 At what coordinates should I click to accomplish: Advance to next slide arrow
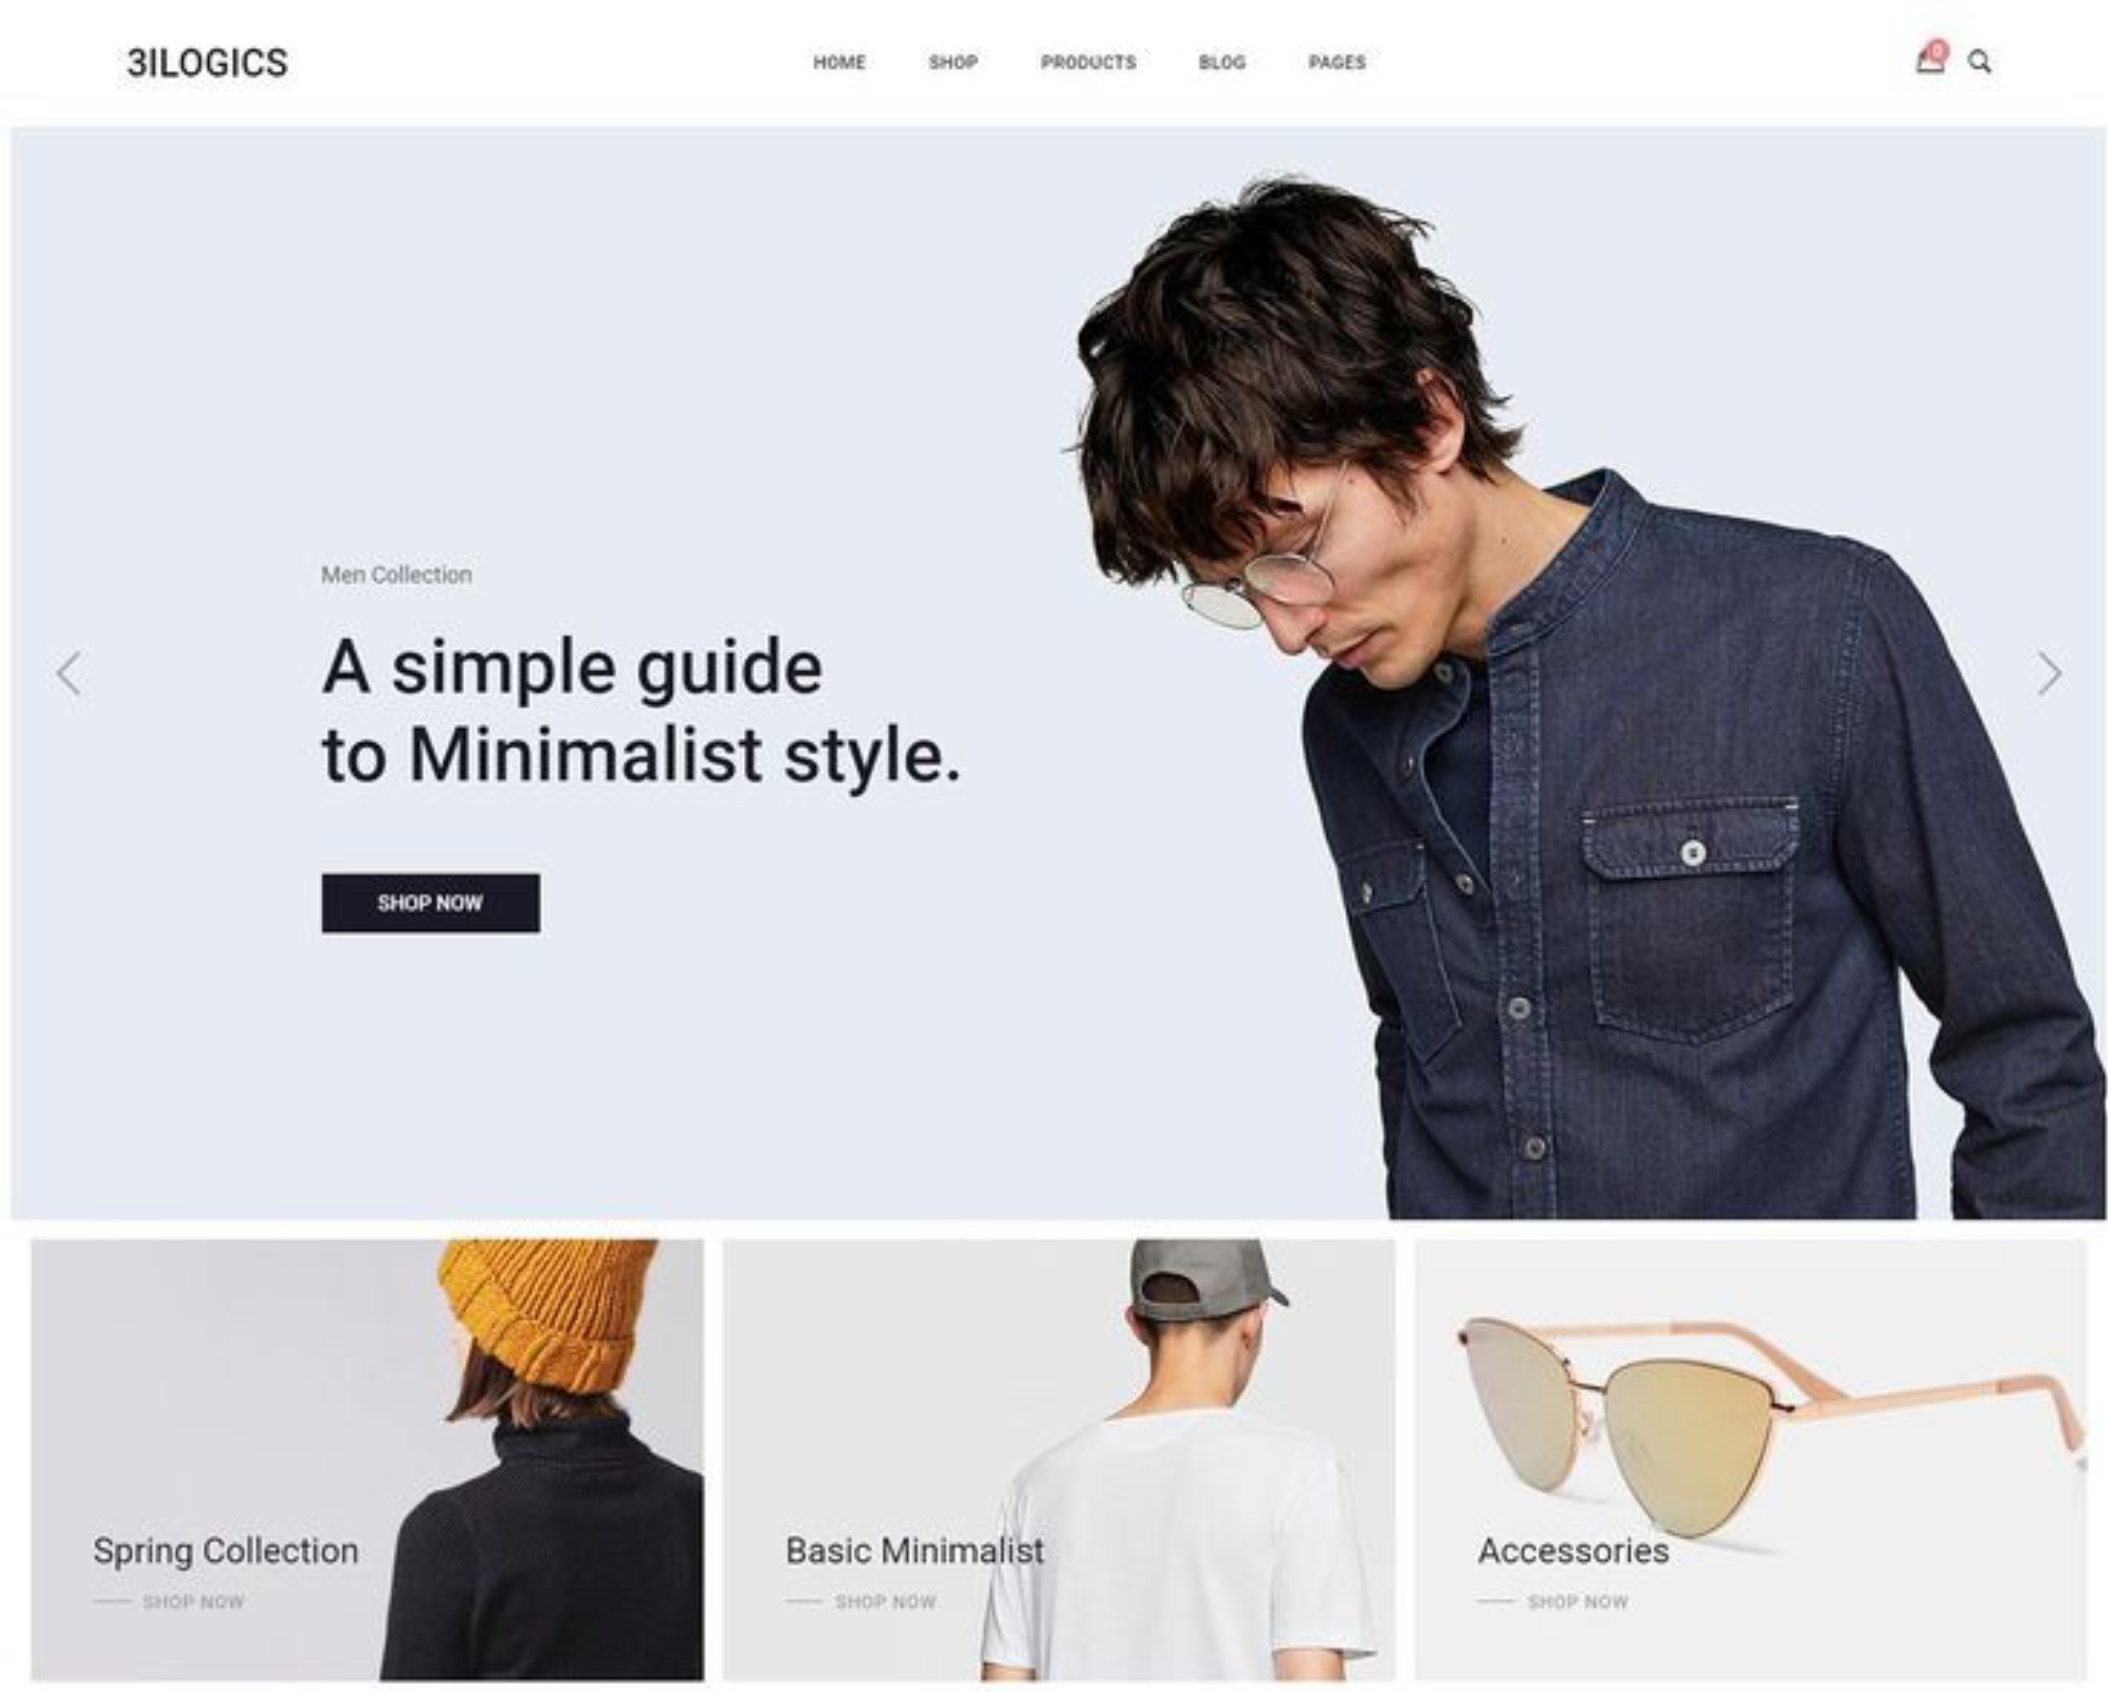click(x=2049, y=673)
